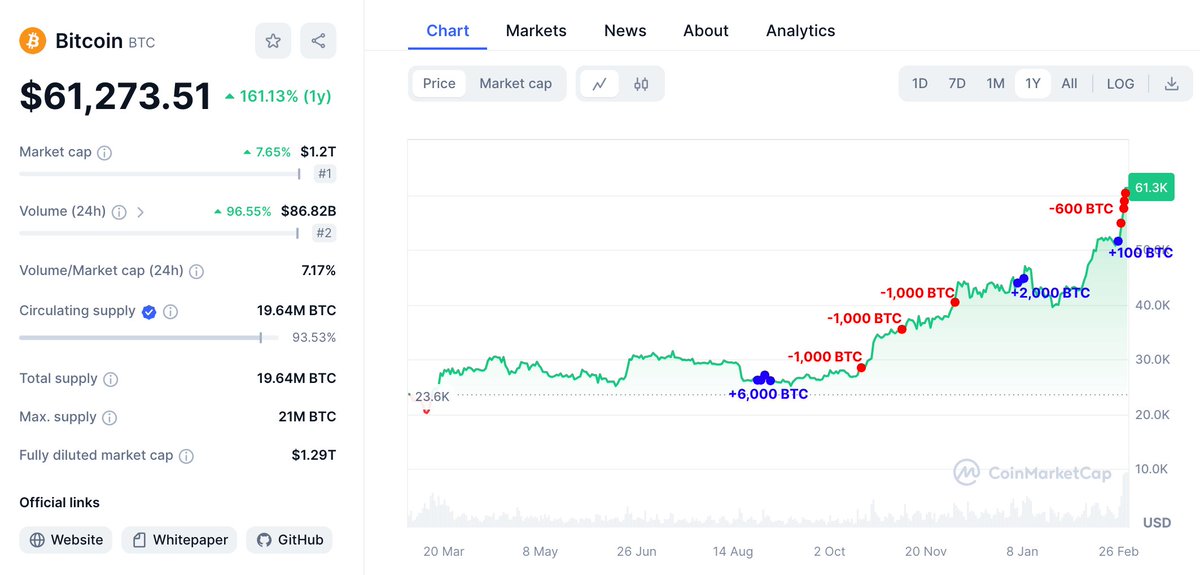The image size is (1200, 575).
Task: Click Fully diluted market cap info icon
Action: (x=187, y=456)
